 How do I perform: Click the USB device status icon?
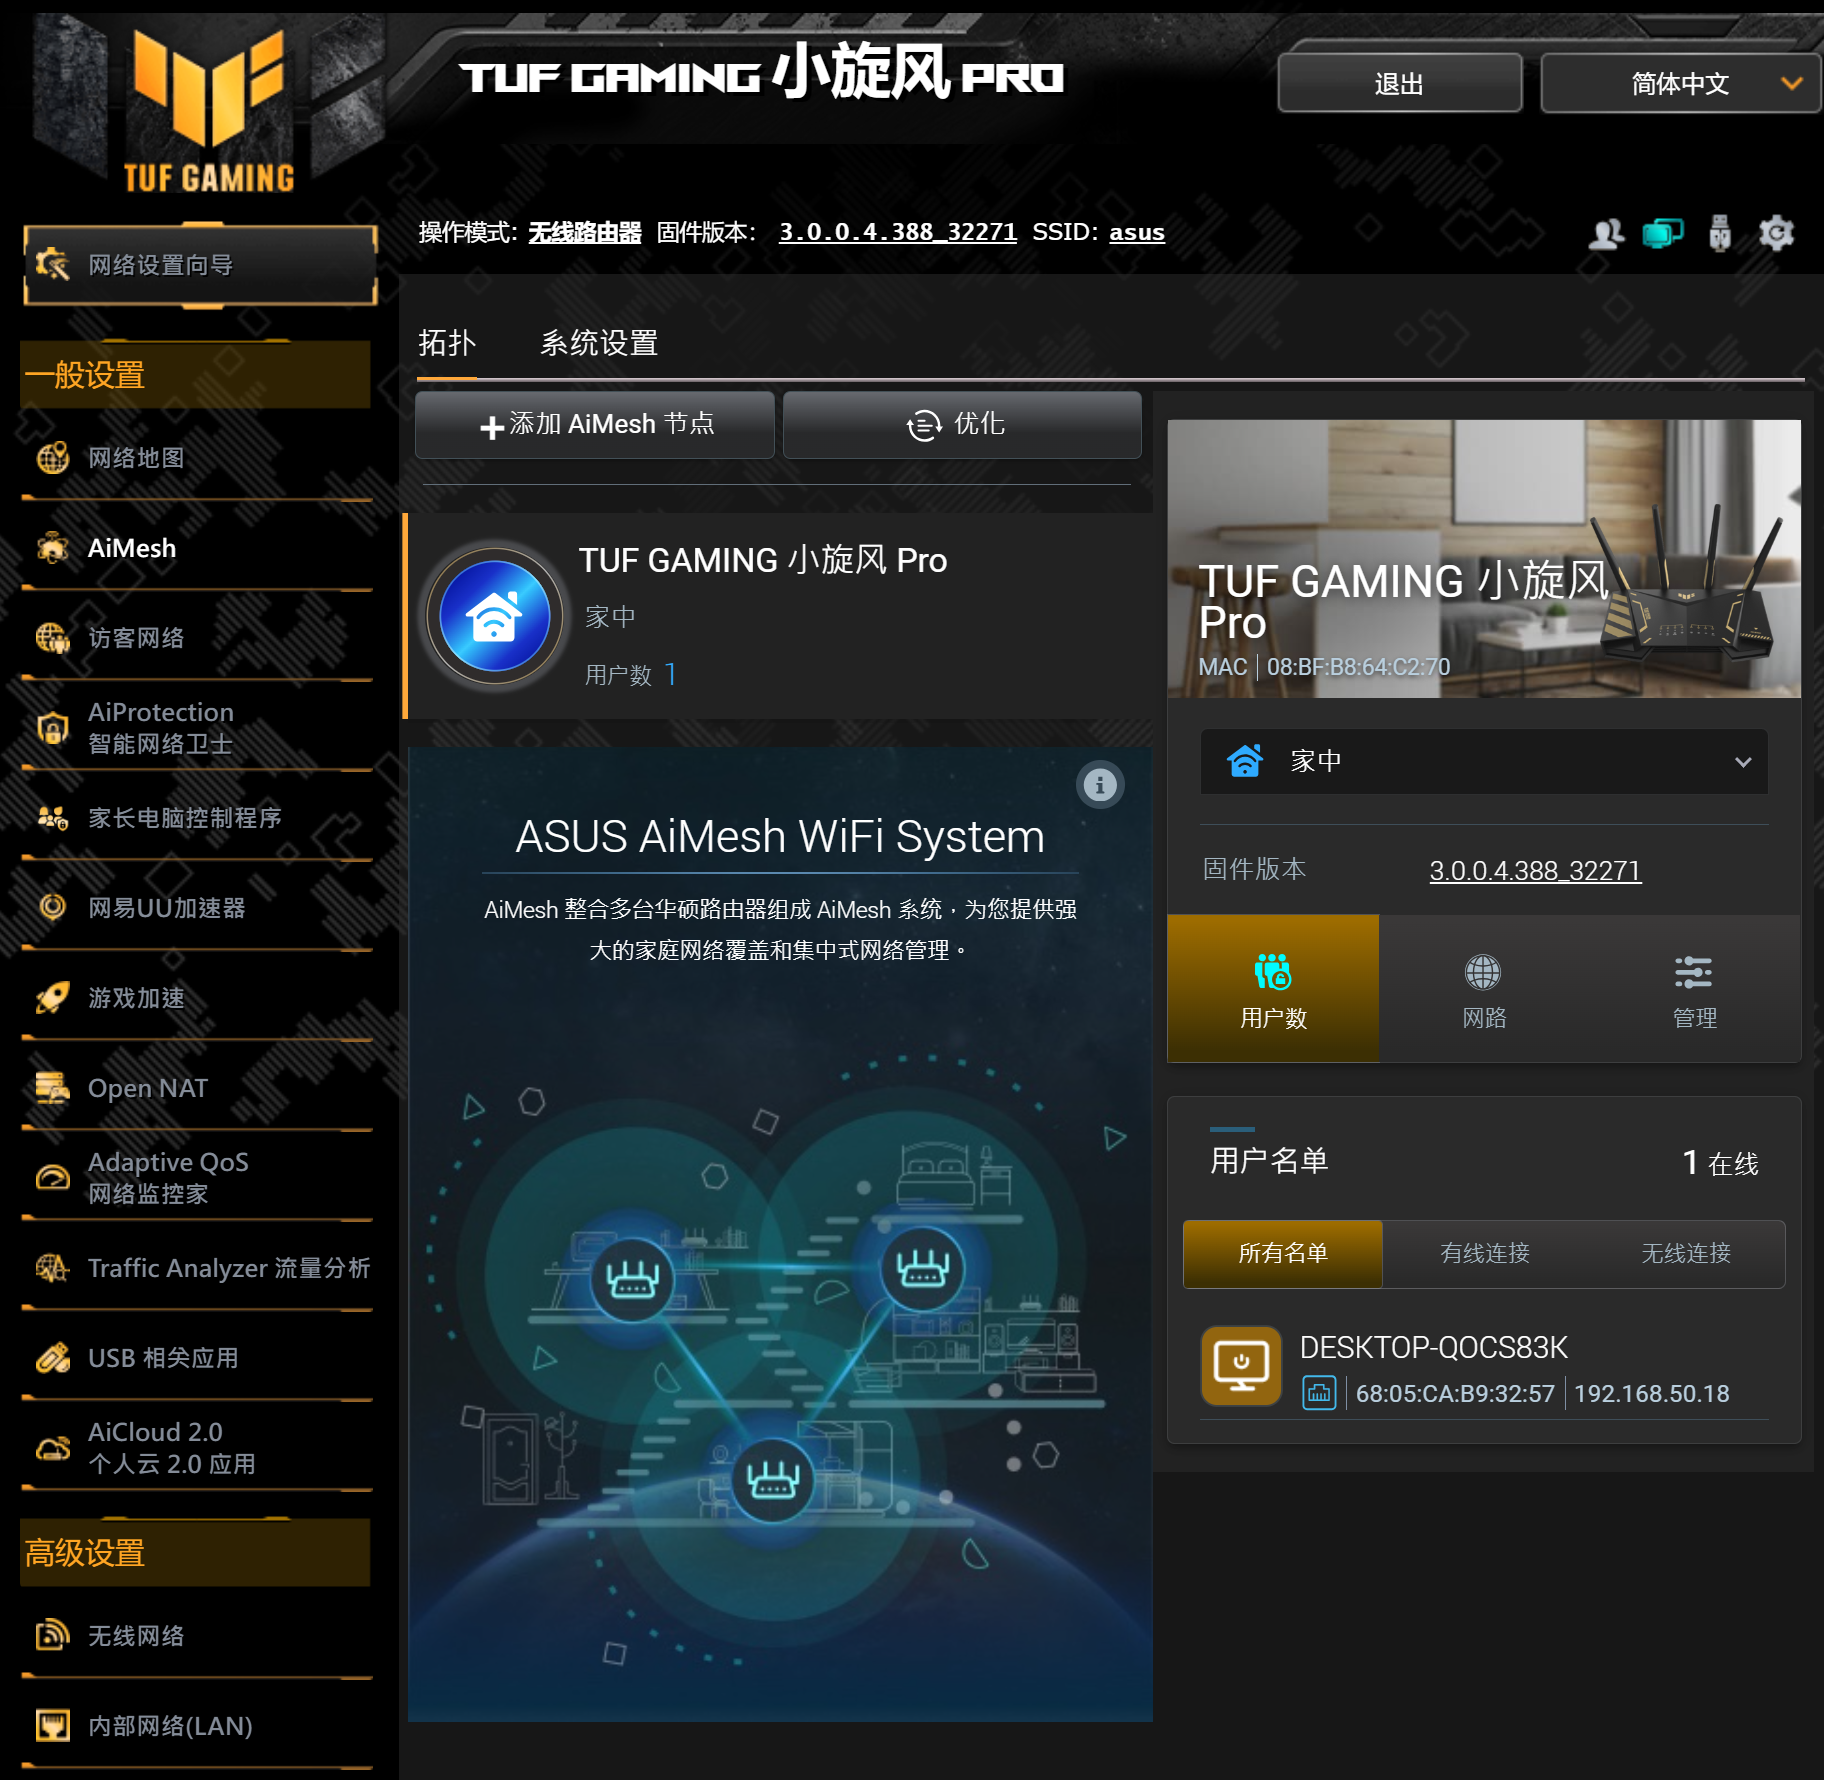pyautogui.click(x=1720, y=234)
